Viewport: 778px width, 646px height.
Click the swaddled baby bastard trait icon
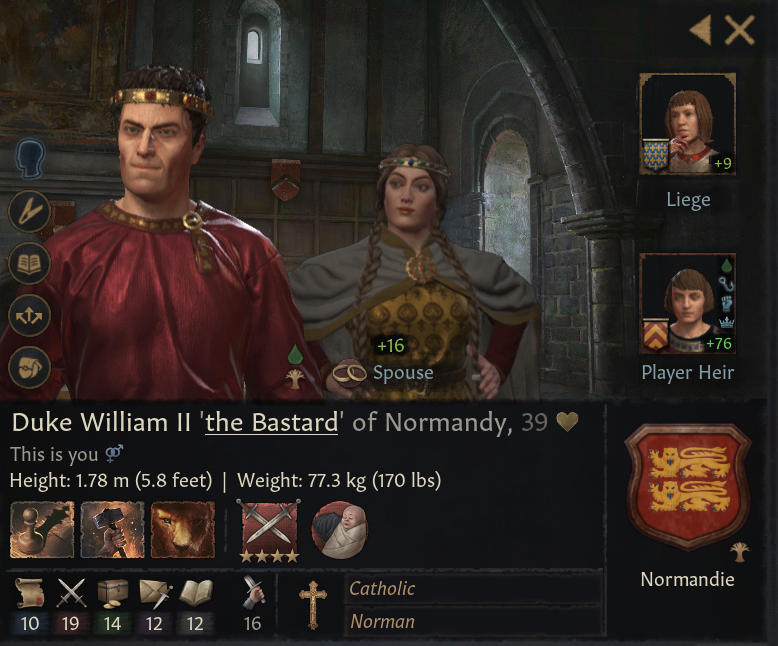(340, 529)
